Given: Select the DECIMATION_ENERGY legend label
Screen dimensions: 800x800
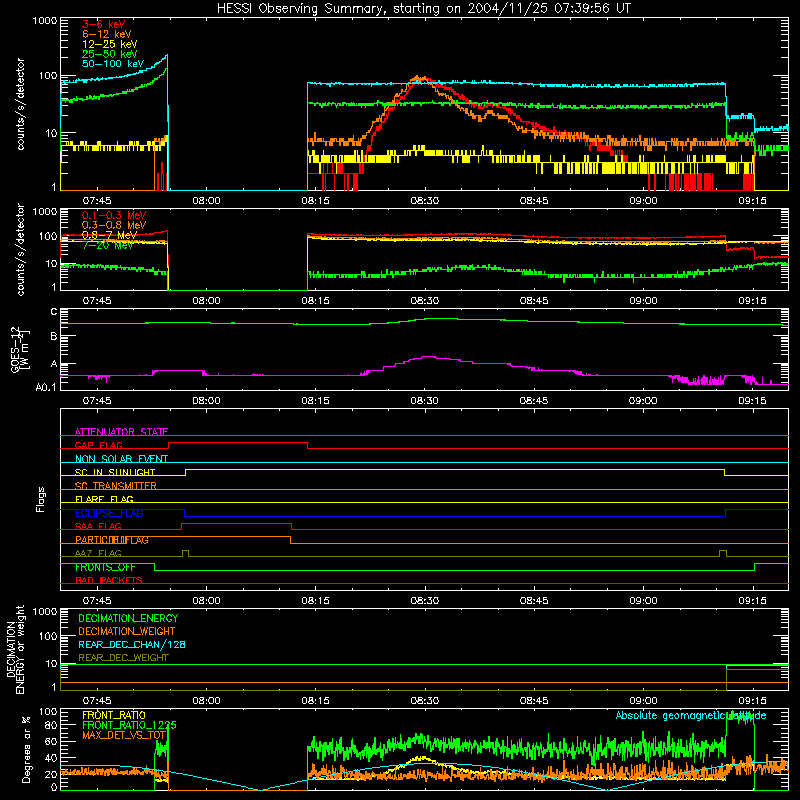Looking at the screenshot, I should 128,618.
